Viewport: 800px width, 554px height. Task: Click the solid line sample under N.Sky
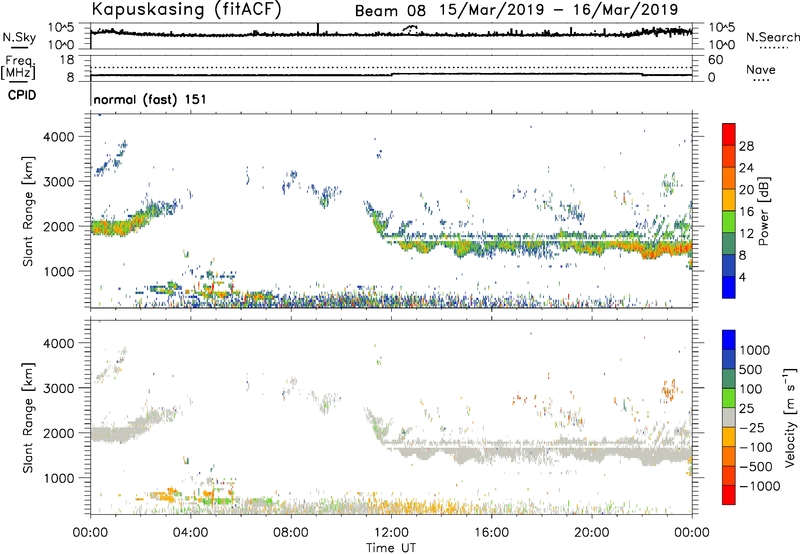(19, 47)
